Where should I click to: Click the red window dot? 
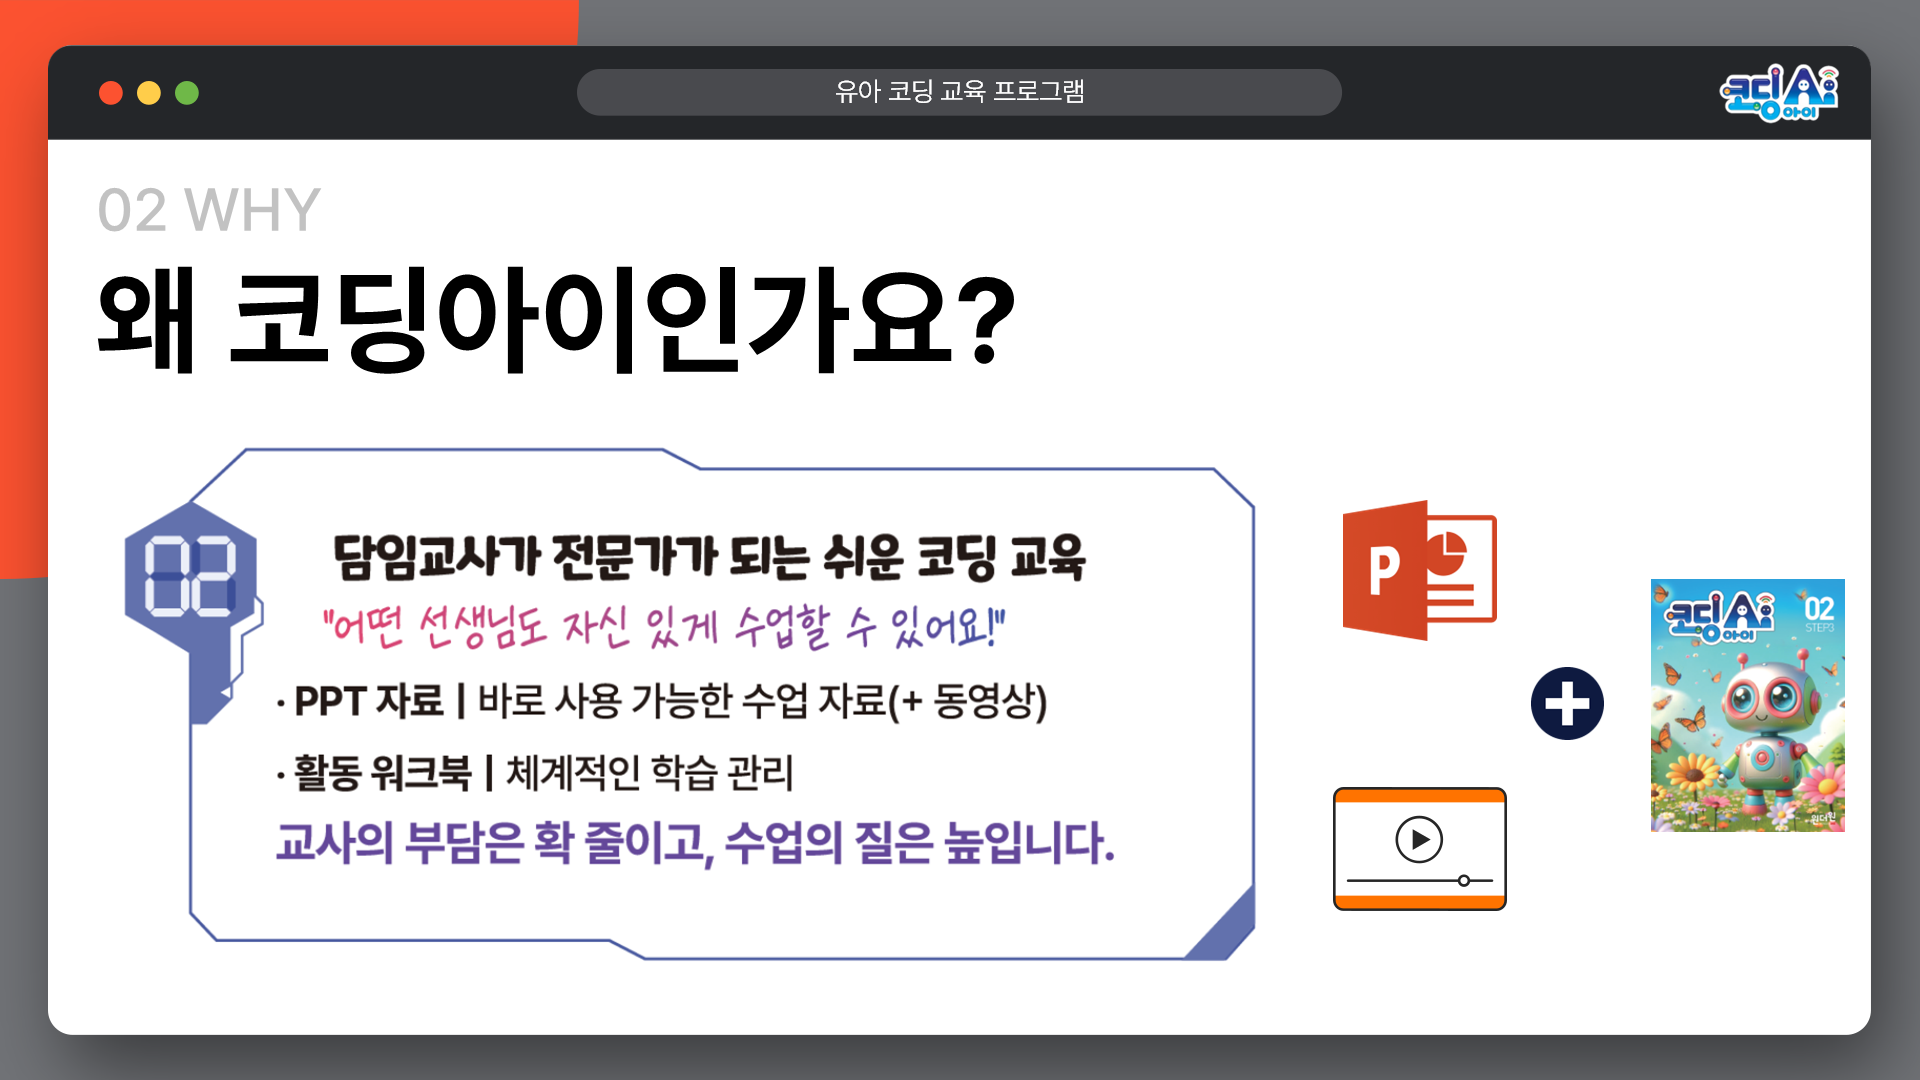(111, 93)
